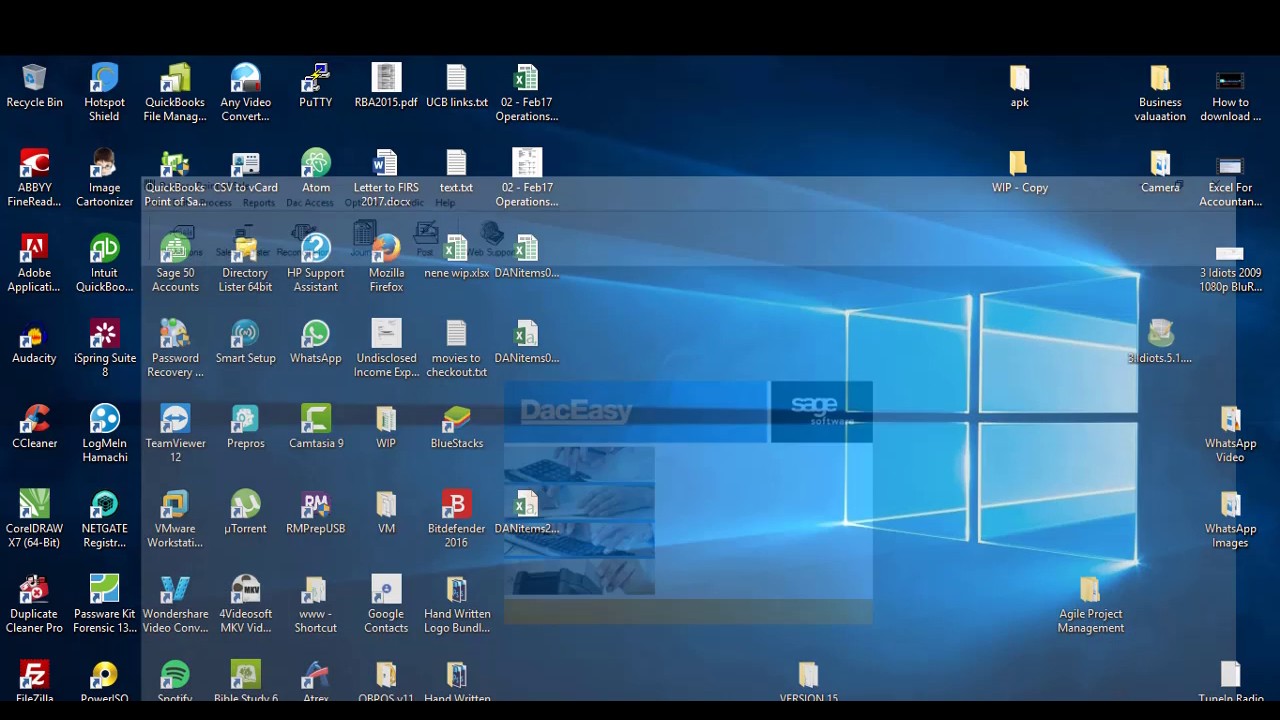Launch Hotspot Shield from the desktop
Screen dimensions: 1280x720
click(104, 92)
